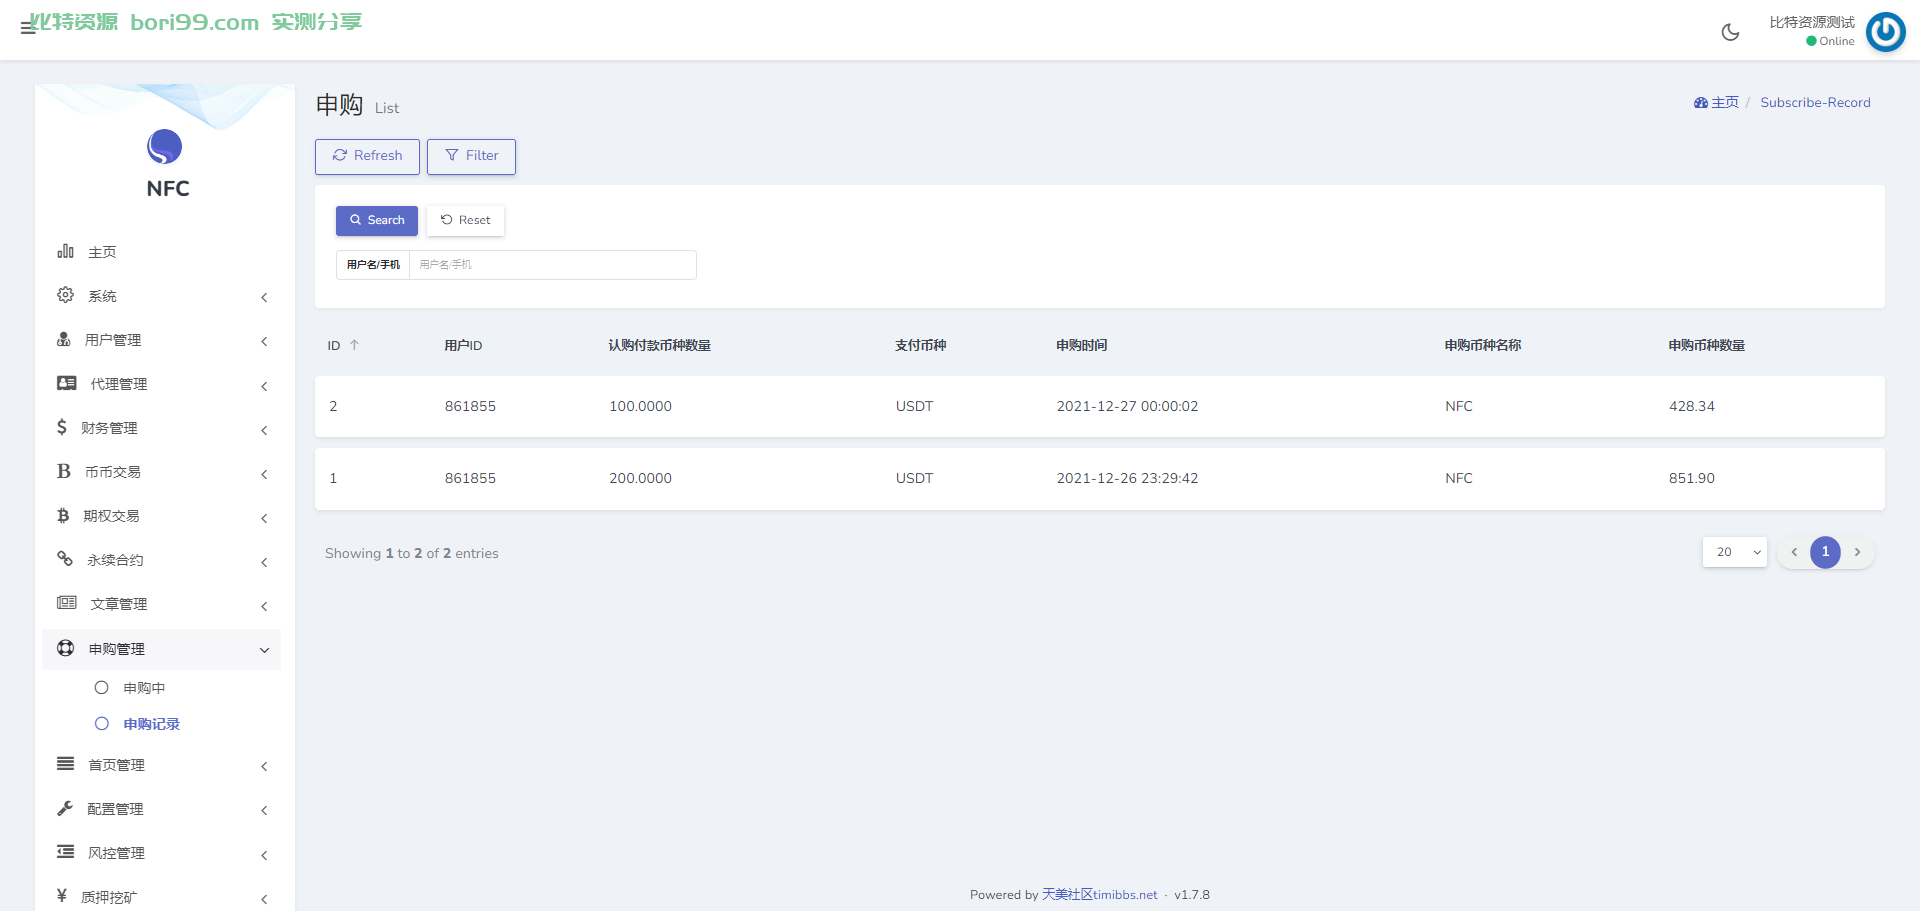Open the 主页 breadcrumb link
The width and height of the screenshot is (1920, 911).
coord(1725,102)
